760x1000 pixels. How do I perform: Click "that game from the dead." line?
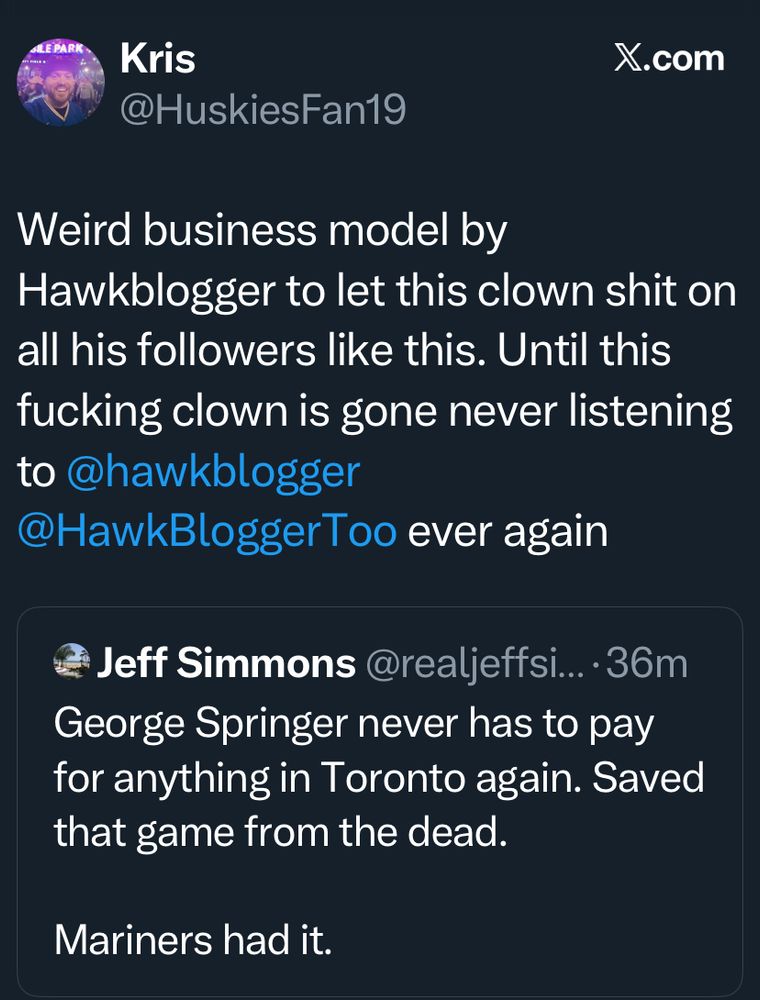[280, 831]
